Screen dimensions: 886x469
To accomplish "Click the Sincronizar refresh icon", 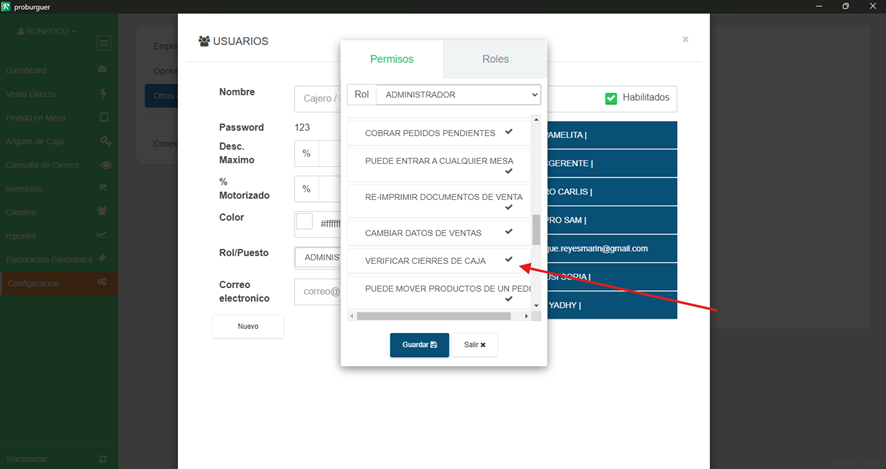I will point(102,459).
